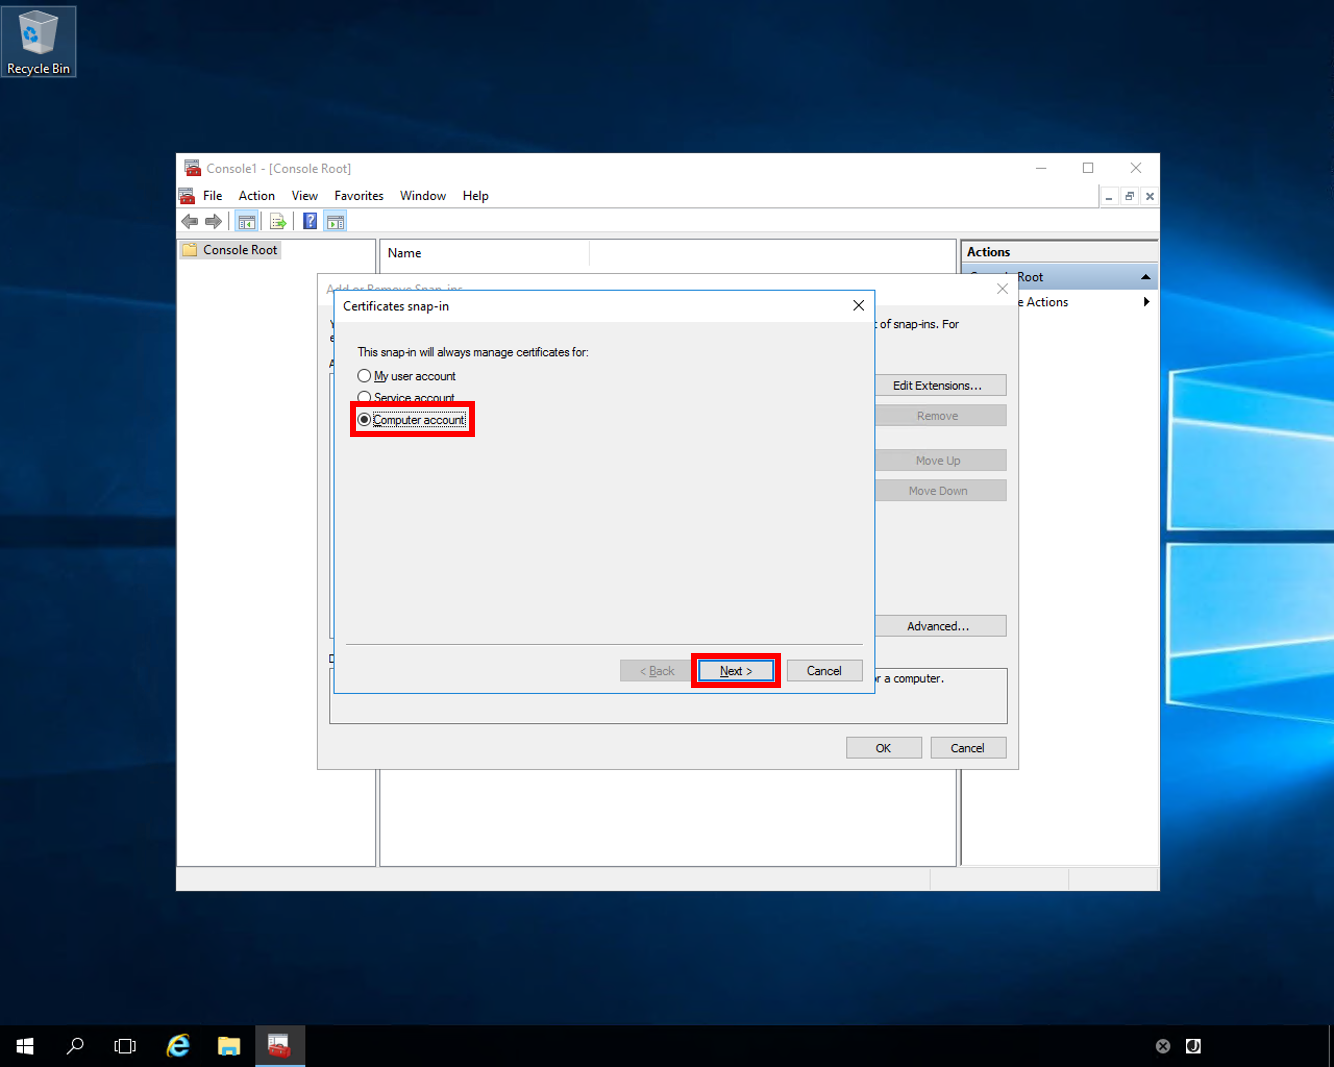Image resolution: width=1334 pixels, height=1067 pixels.
Task: Click the Console1 title bar app icon
Action: coord(192,168)
